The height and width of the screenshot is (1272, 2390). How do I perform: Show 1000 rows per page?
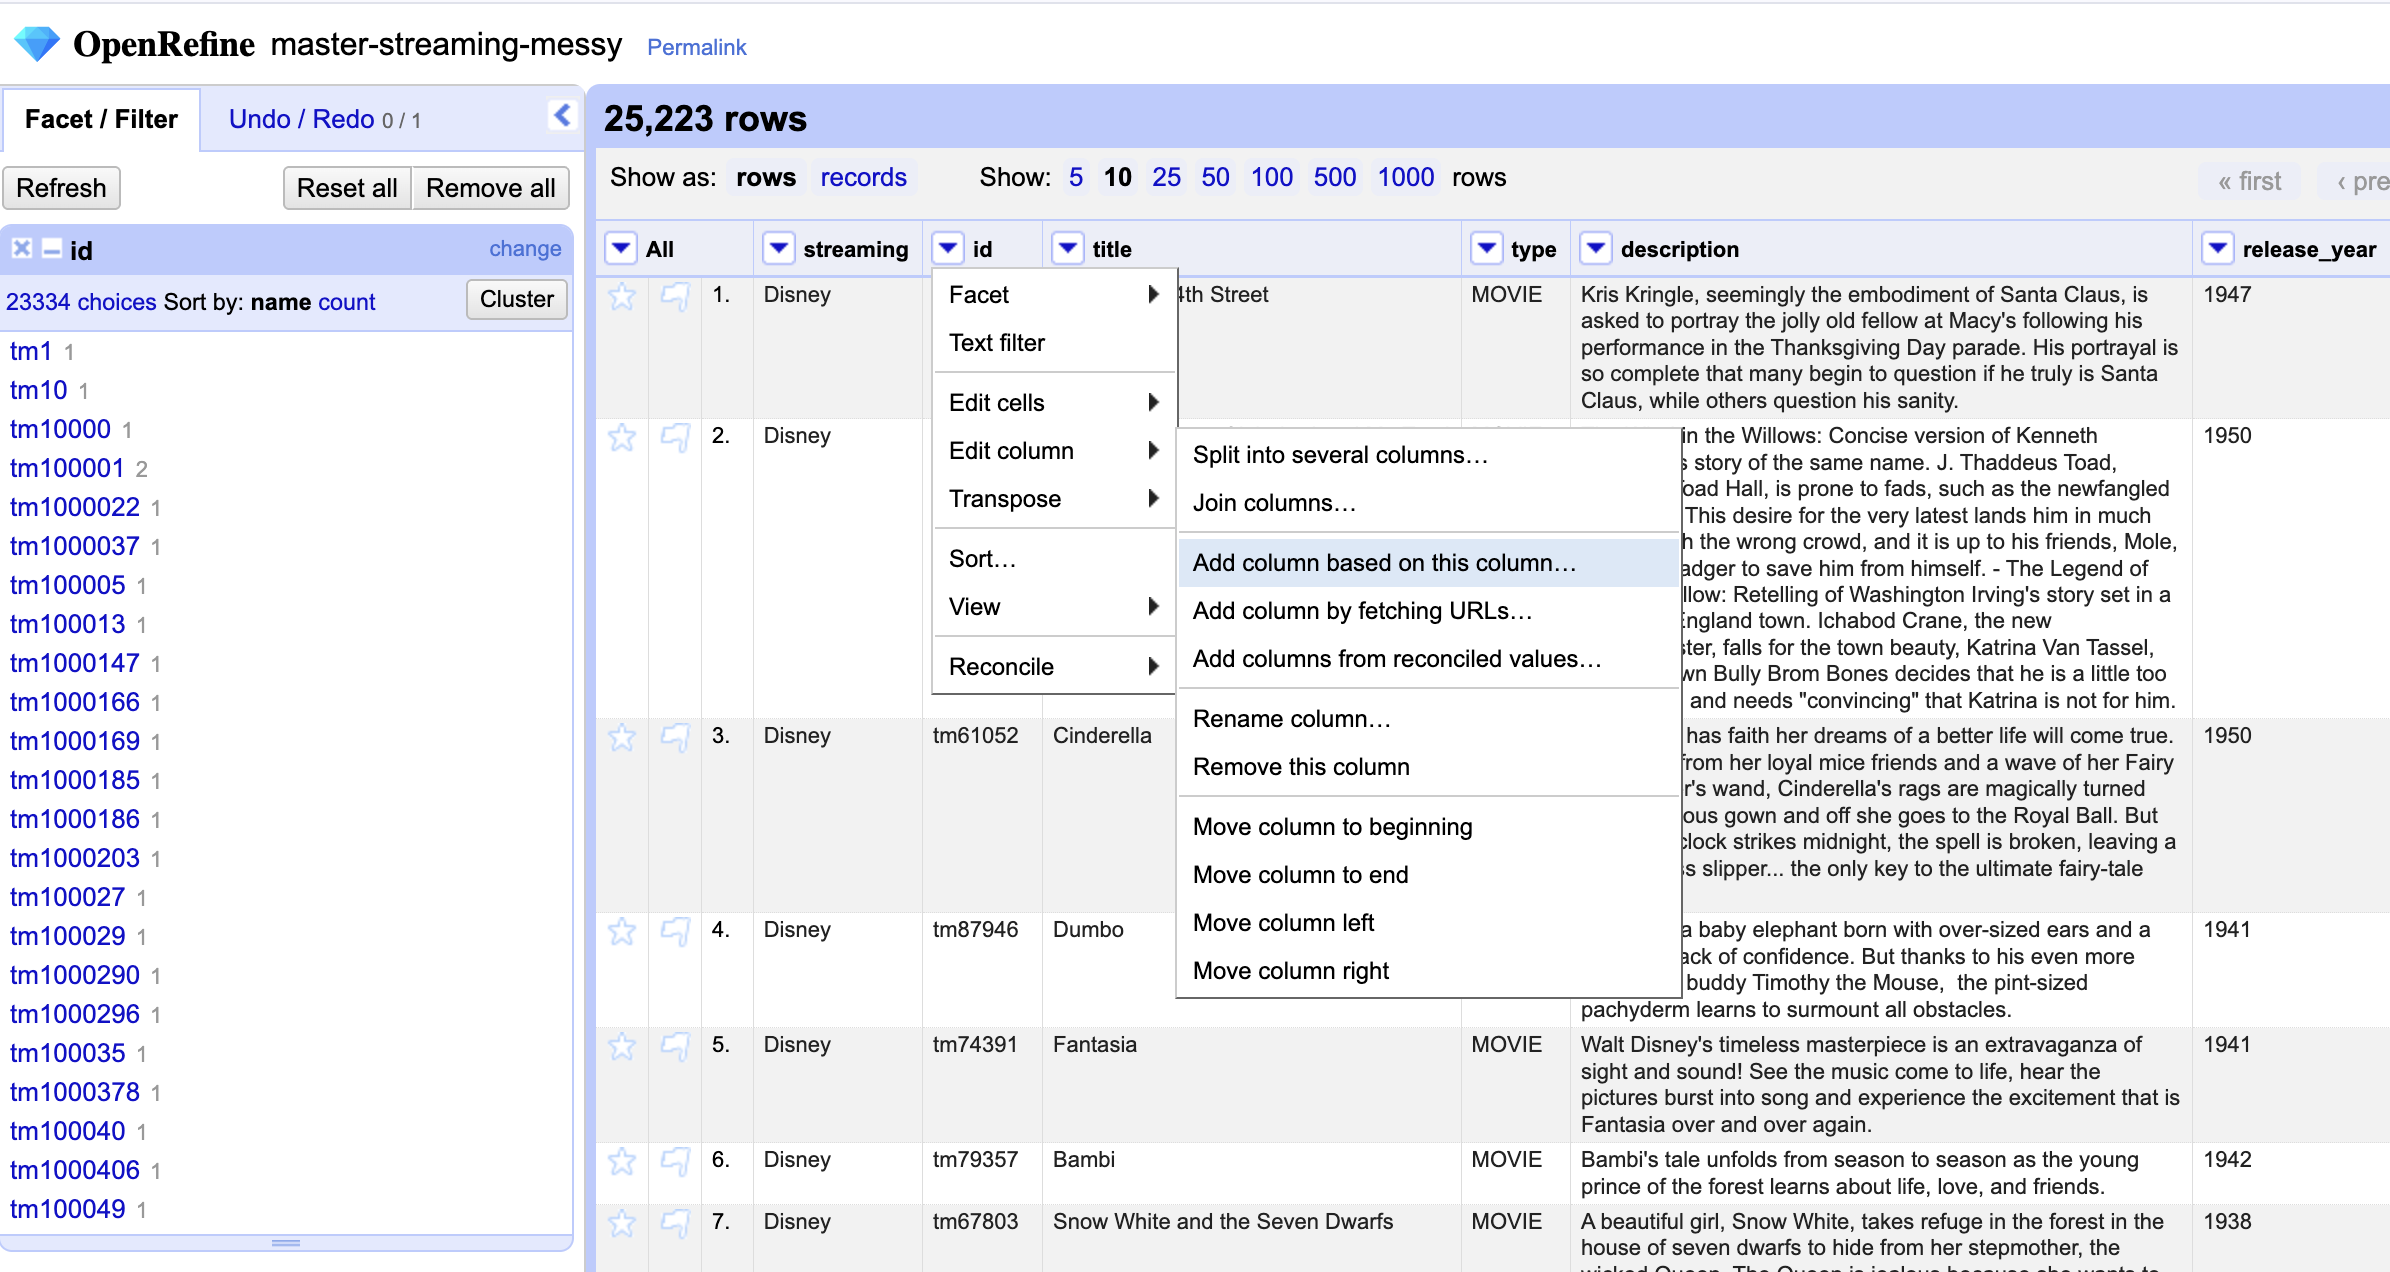click(x=1405, y=177)
